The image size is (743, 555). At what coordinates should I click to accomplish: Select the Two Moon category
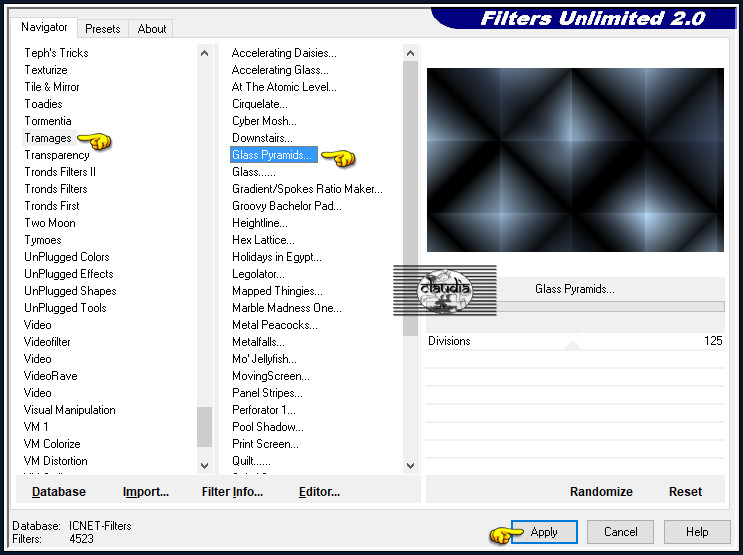coord(50,223)
